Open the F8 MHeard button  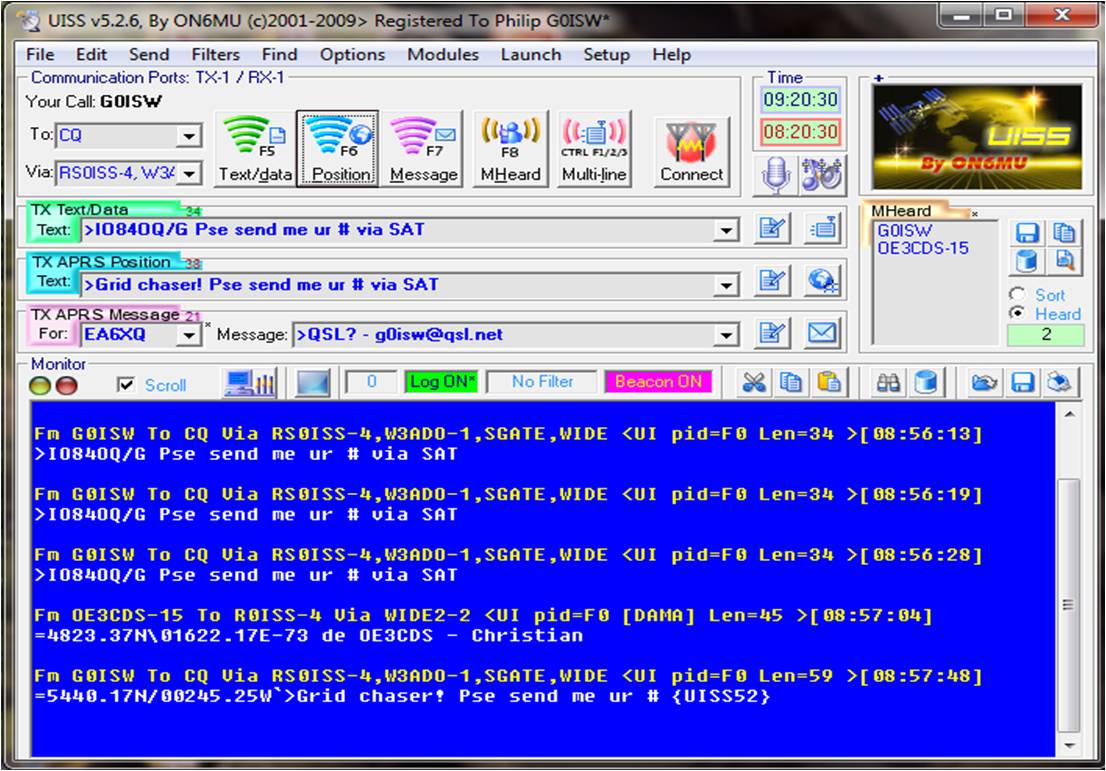pyautogui.click(x=510, y=149)
